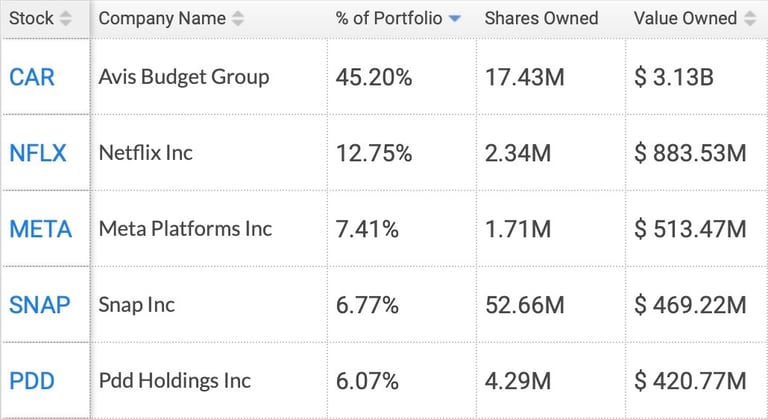Click the 45.20% portfolio cell
Image resolution: width=768 pixels, height=419 pixels.
click(374, 77)
